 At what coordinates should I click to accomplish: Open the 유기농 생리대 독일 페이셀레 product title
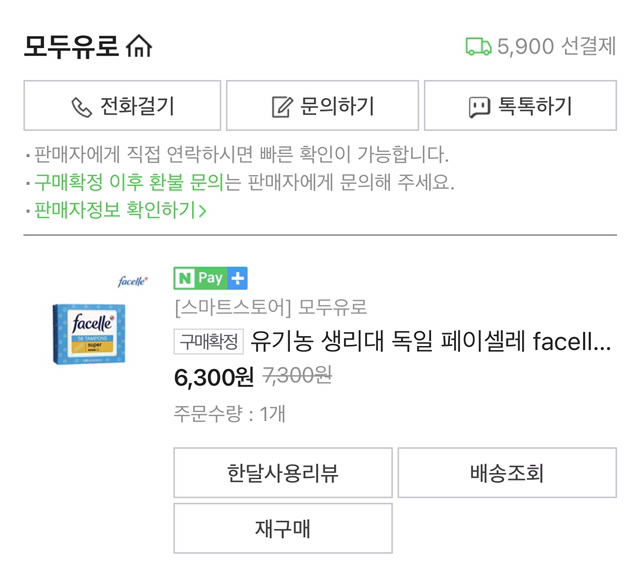pyautogui.click(x=430, y=342)
